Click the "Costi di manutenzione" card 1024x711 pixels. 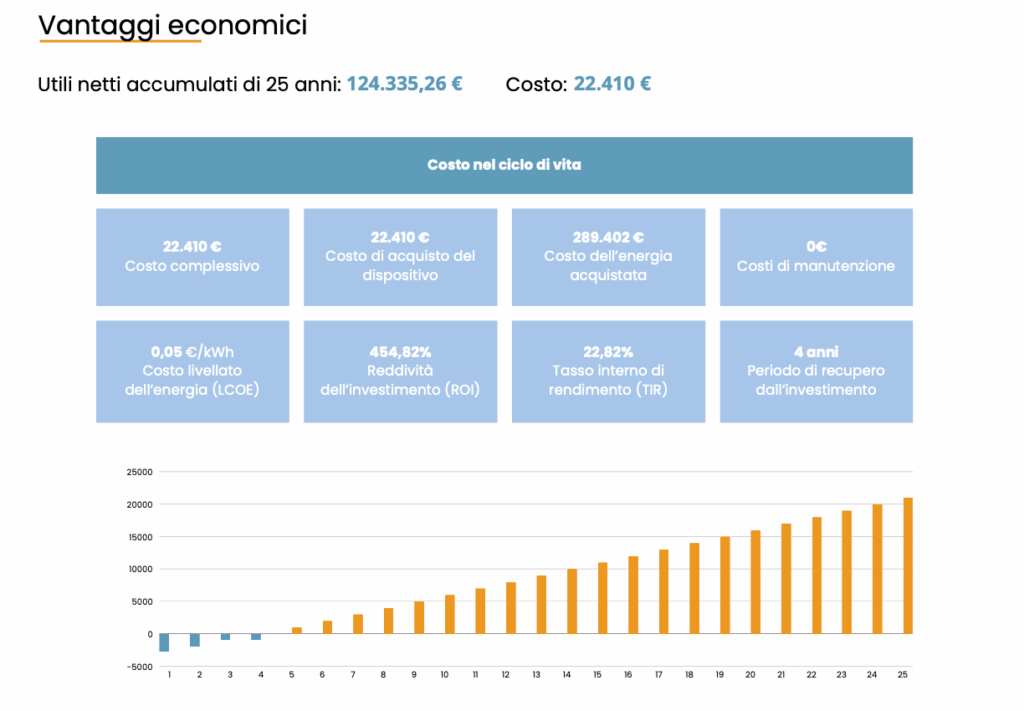(x=816, y=257)
